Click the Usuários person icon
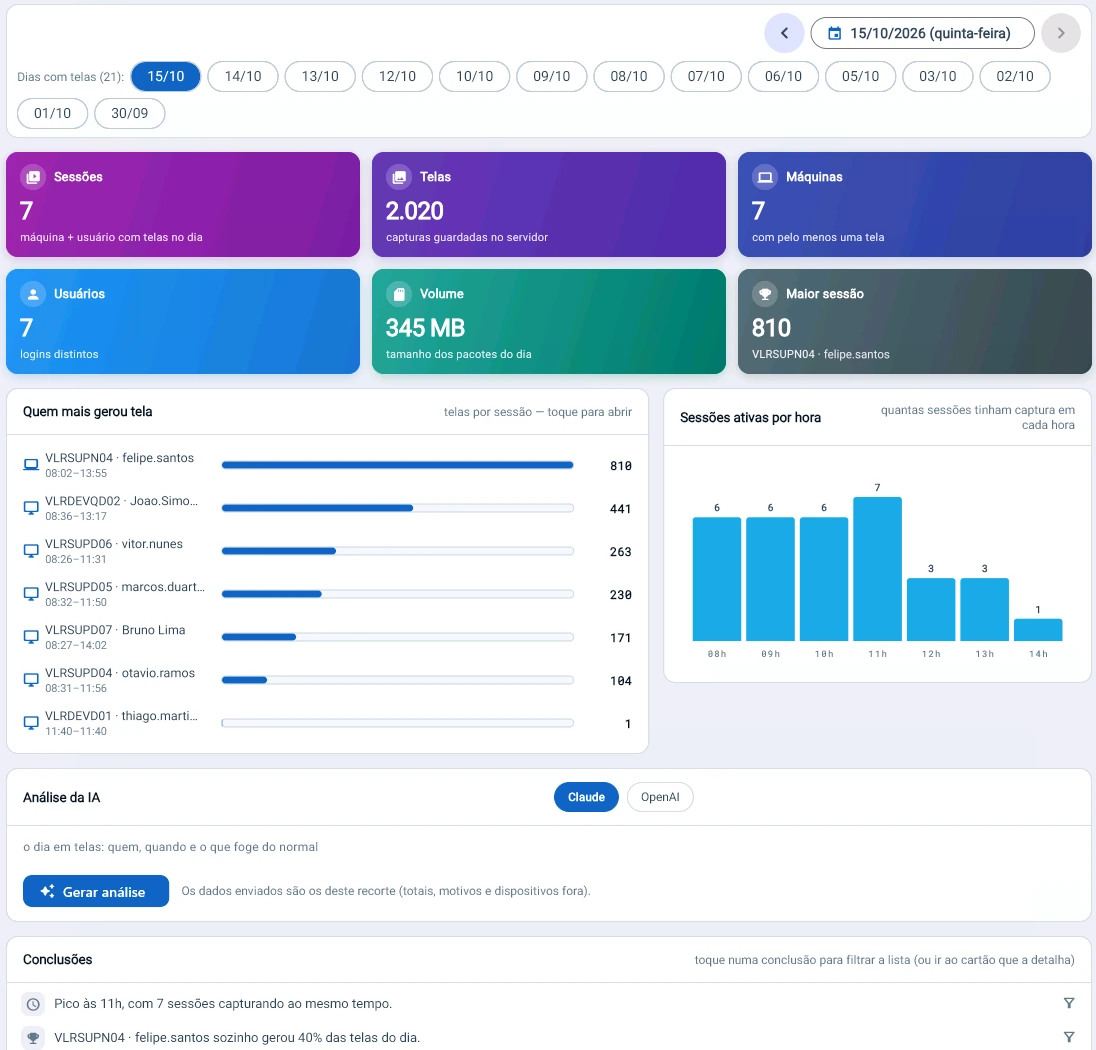 33,294
